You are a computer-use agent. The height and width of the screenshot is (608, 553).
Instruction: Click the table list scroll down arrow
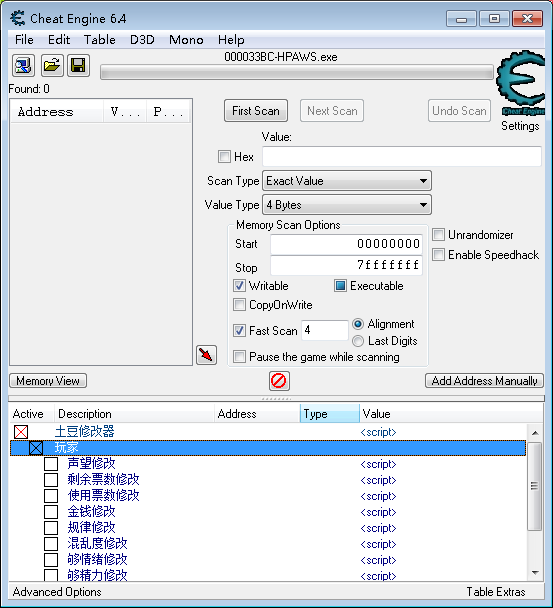[x=535, y=573]
